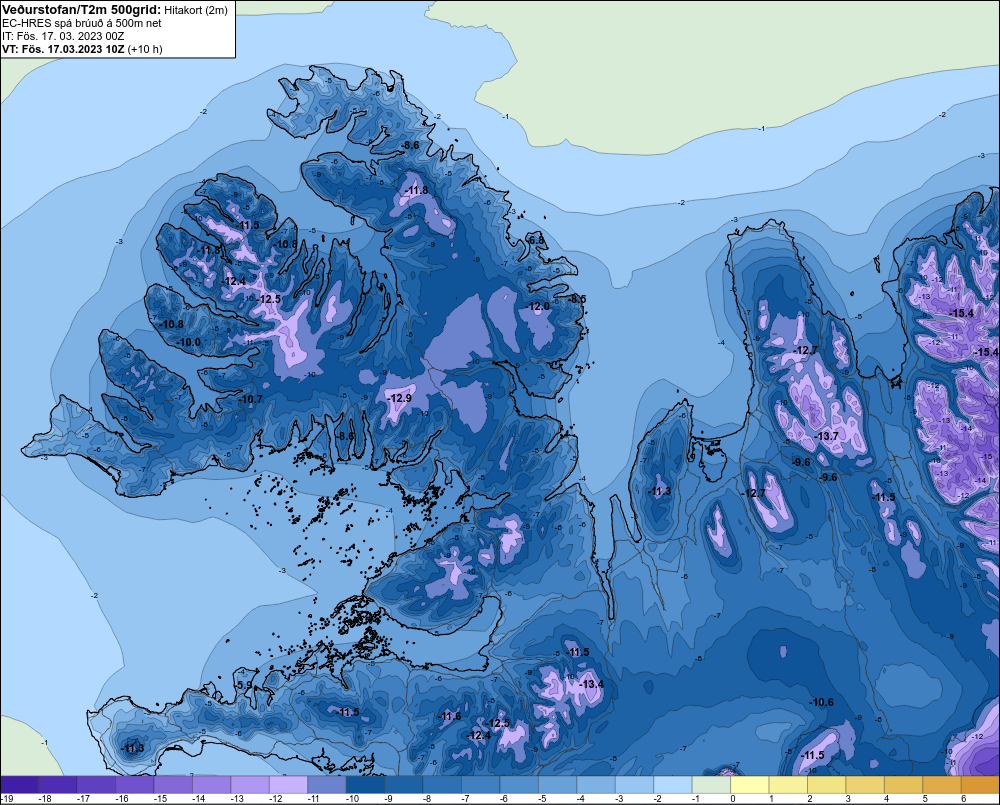This screenshot has height=805, width=1000.
Task: Click the '6' legend scale number
Action: point(964,799)
